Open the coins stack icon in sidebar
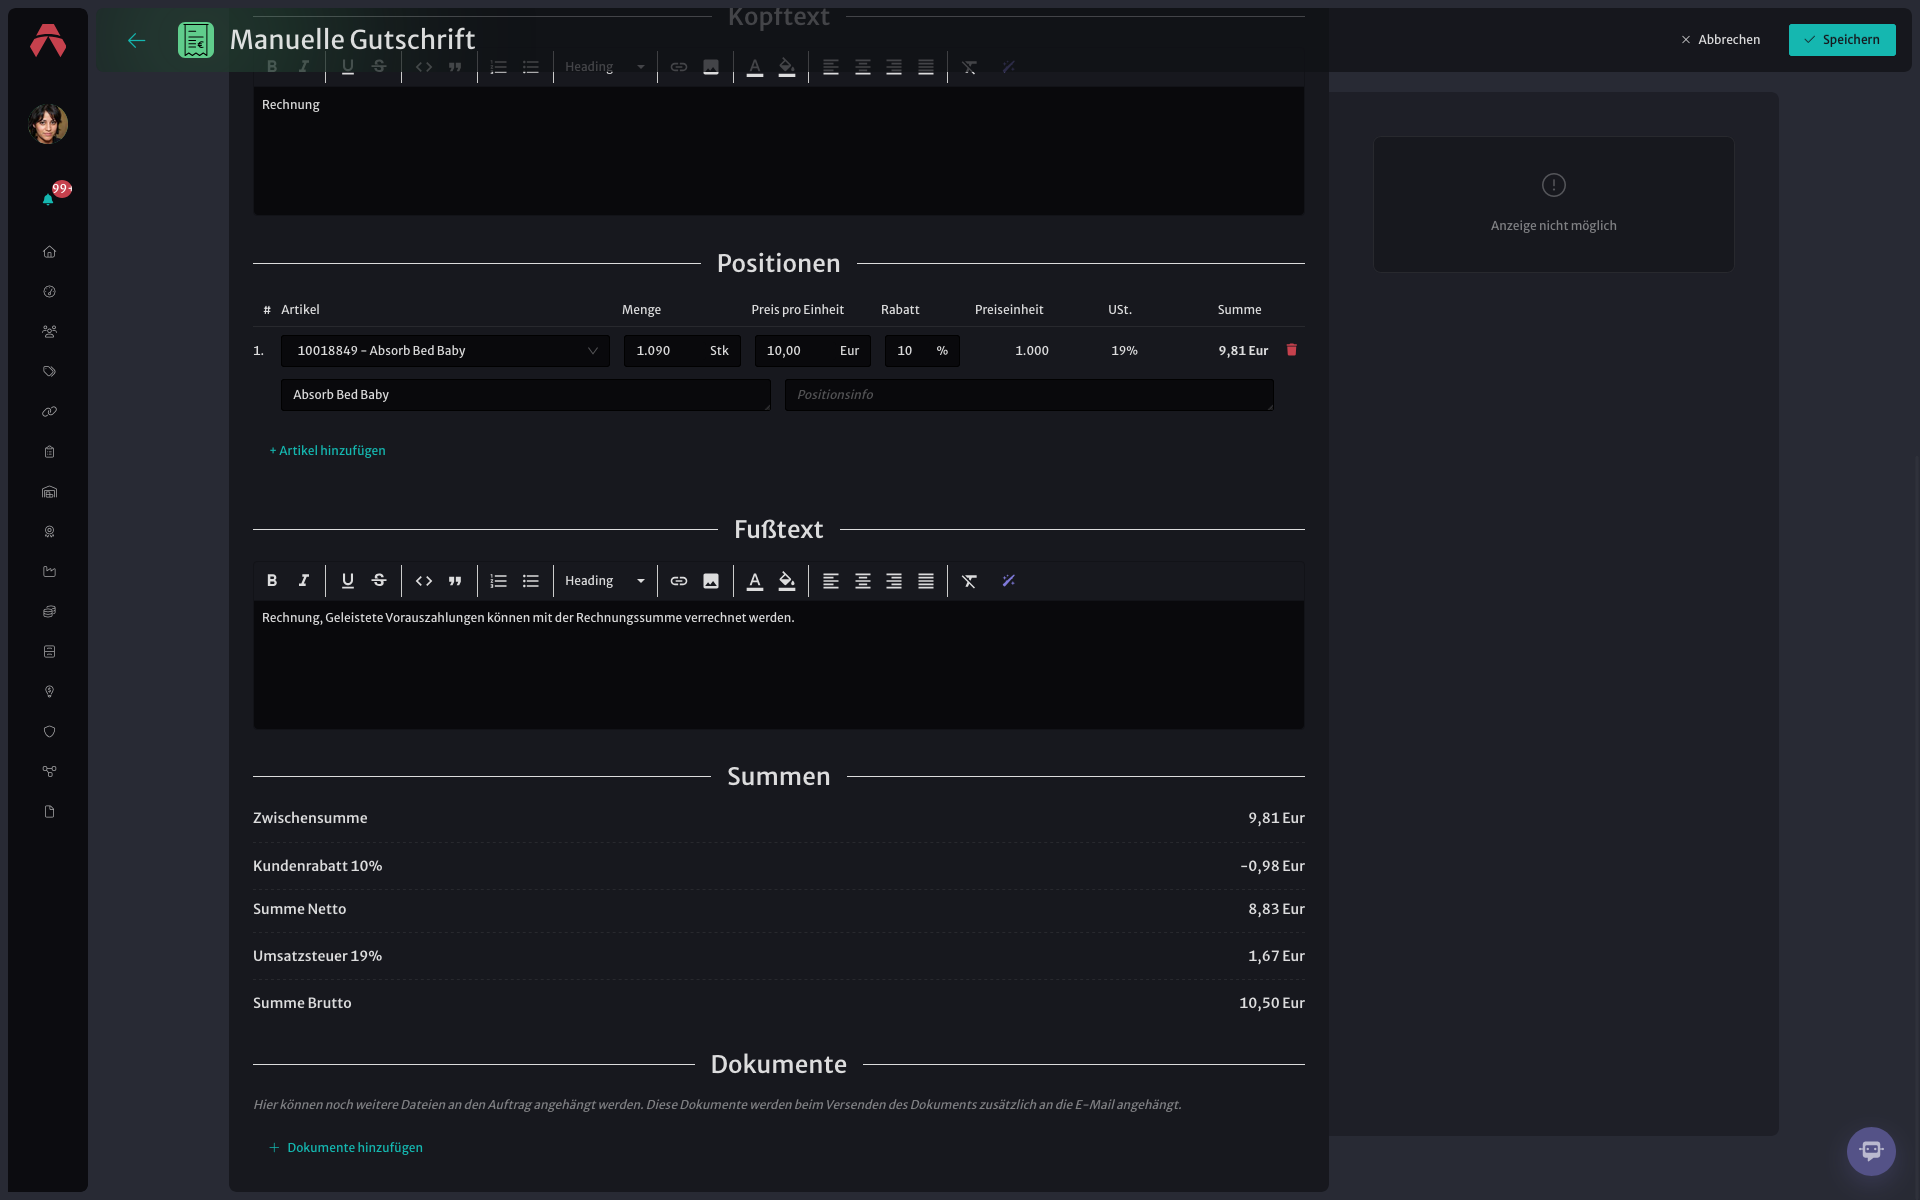This screenshot has width=1920, height=1200. click(x=49, y=612)
